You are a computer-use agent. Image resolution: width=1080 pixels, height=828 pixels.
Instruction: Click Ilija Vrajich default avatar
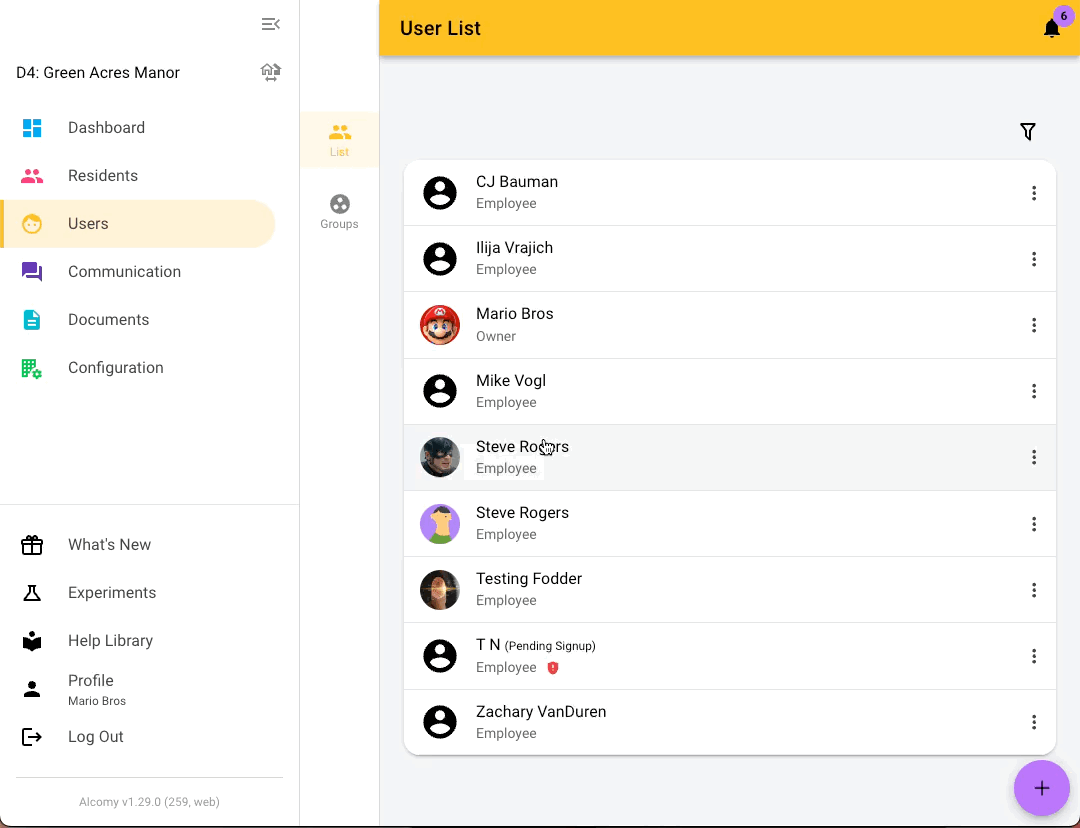click(x=440, y=259)
